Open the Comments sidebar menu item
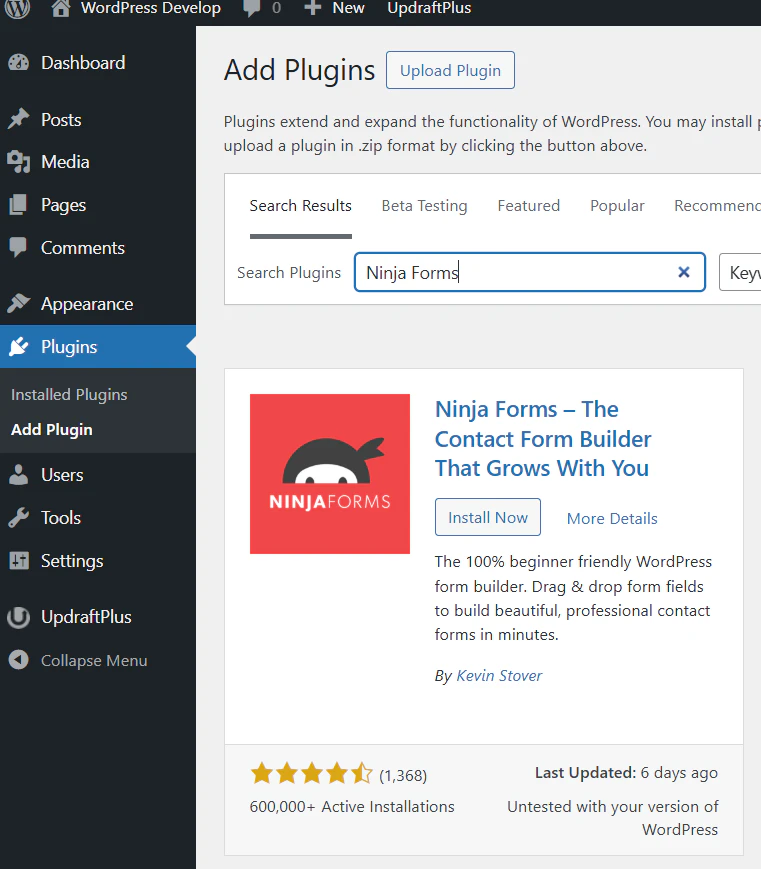Viewport: 761px width, 869px height. 83,248
